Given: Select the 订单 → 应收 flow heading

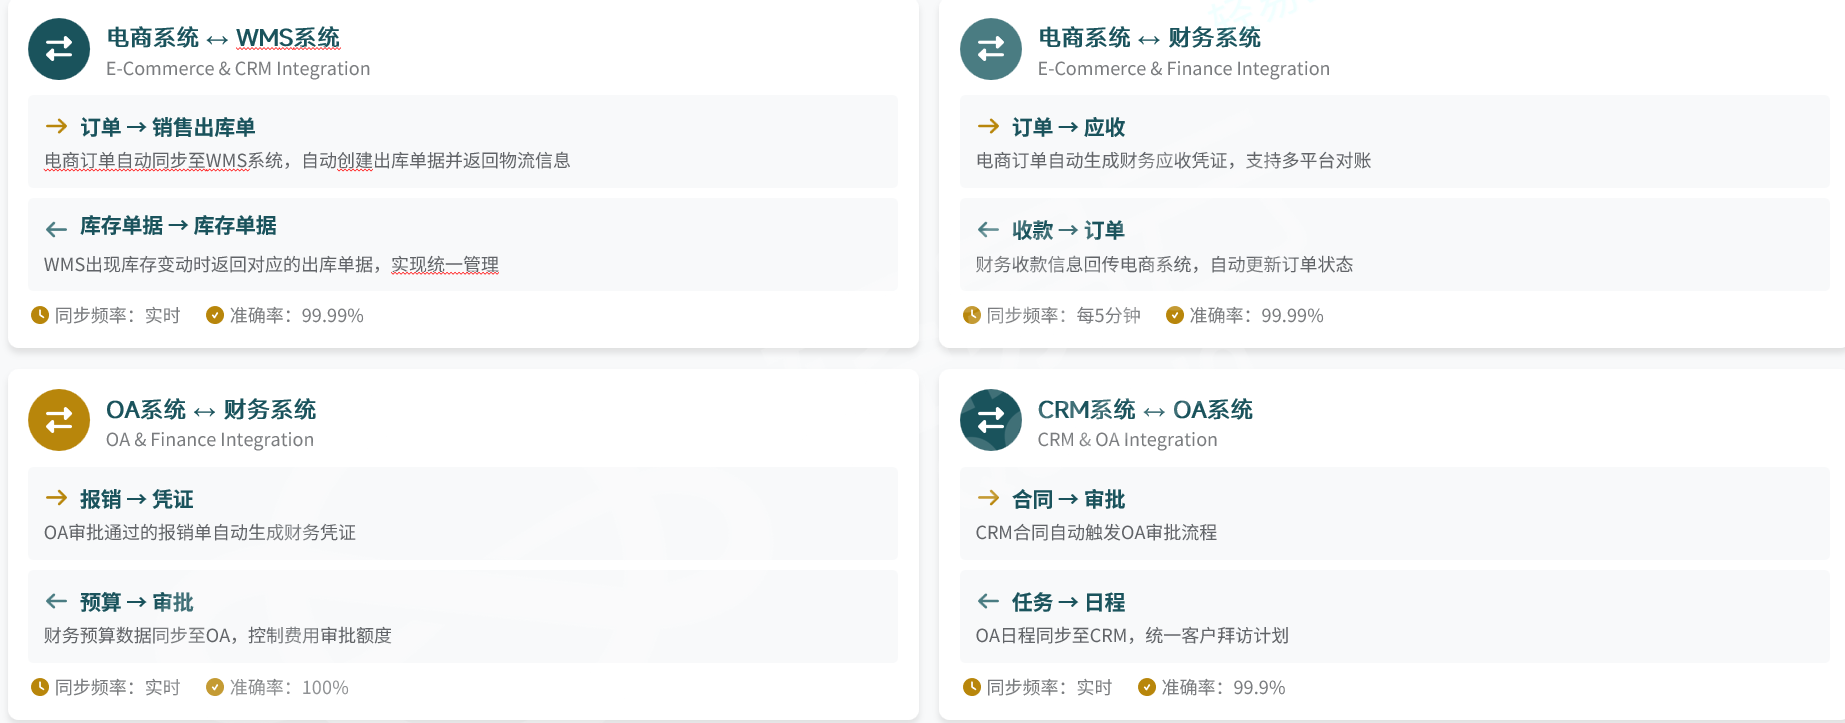Looking at the screenshot, I should point(1067,127).
